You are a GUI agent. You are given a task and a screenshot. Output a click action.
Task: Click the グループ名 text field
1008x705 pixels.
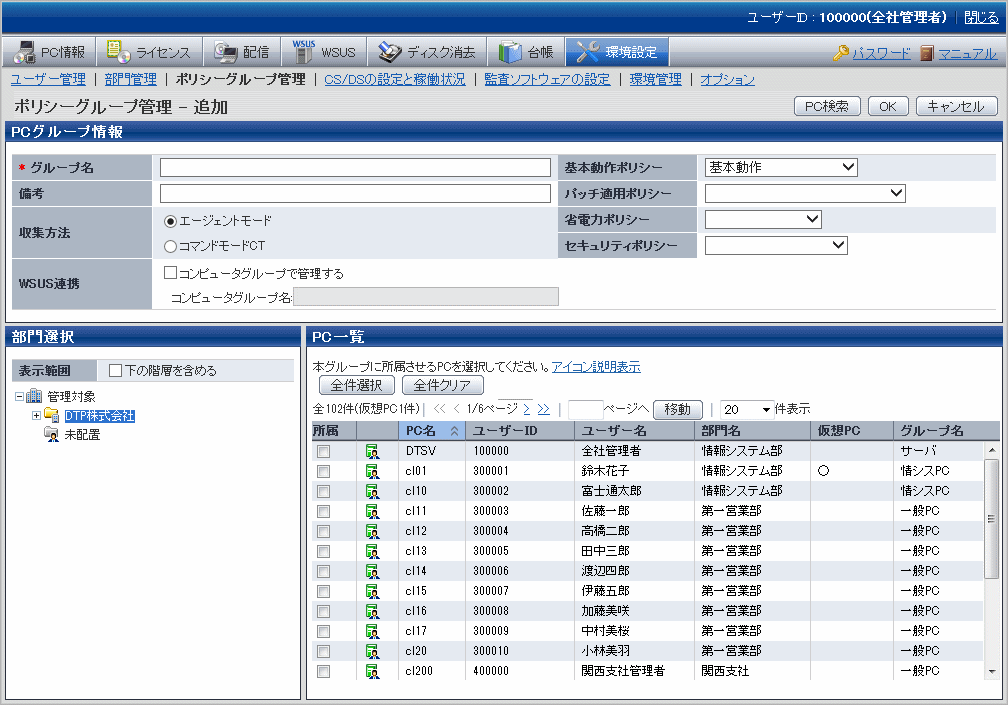point(355,167)
